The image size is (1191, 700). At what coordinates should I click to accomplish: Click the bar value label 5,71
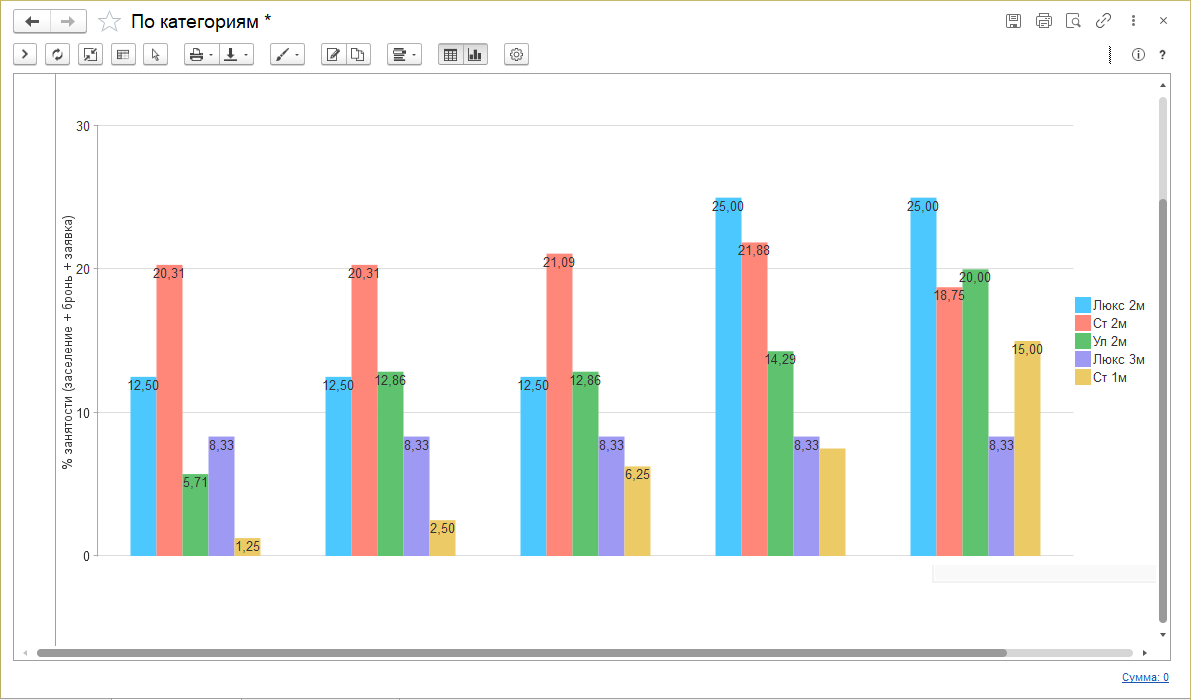pos(195,482)
